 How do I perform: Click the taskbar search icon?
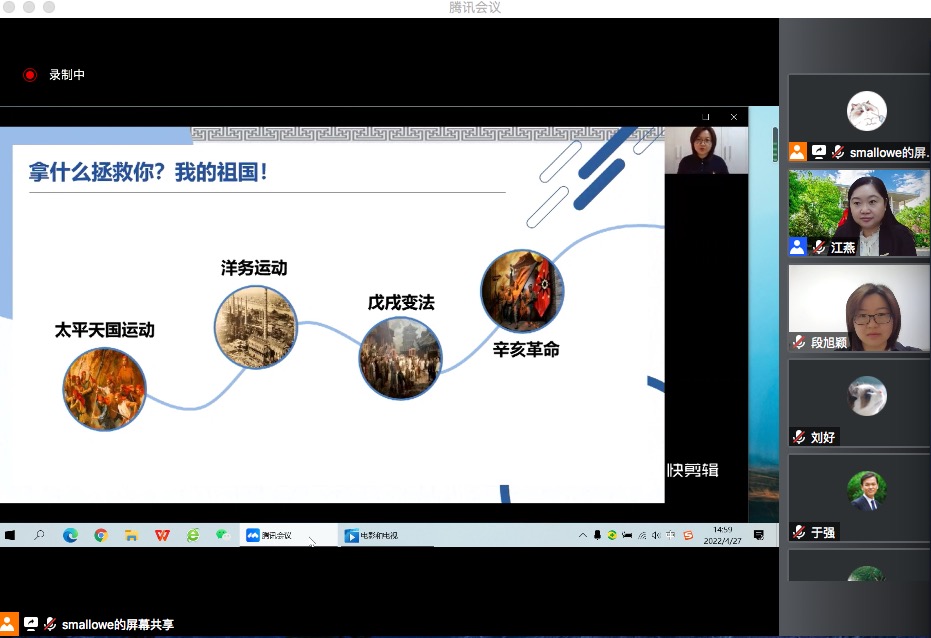[x=39, y=535]
